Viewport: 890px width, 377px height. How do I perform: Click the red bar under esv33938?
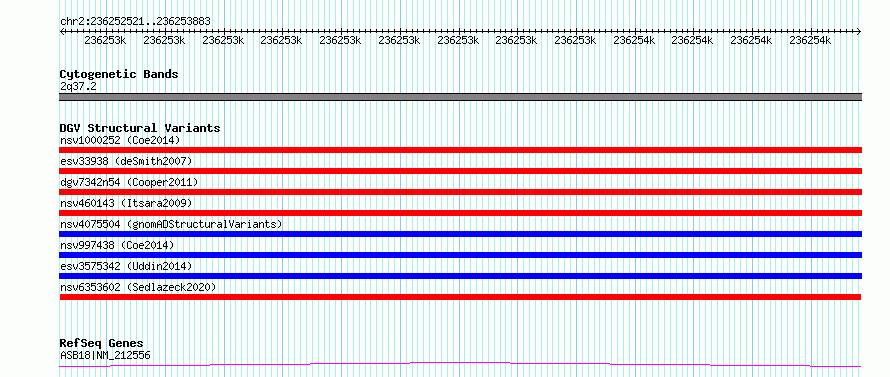coord(460,171)
